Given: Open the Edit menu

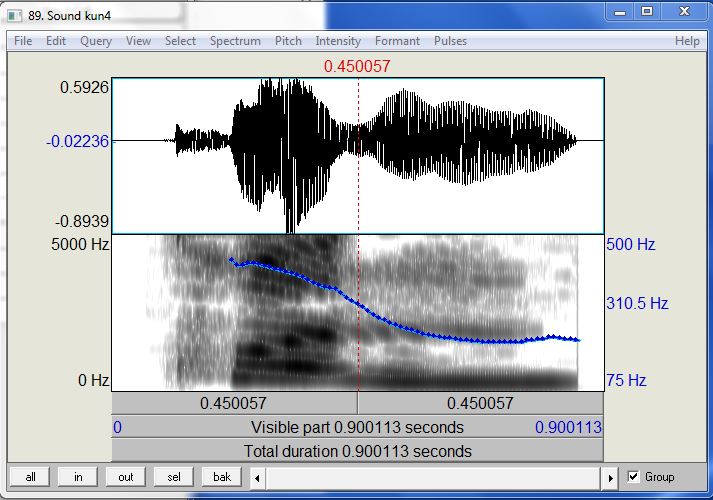Looking at the screenshot, I should point(56,41).
